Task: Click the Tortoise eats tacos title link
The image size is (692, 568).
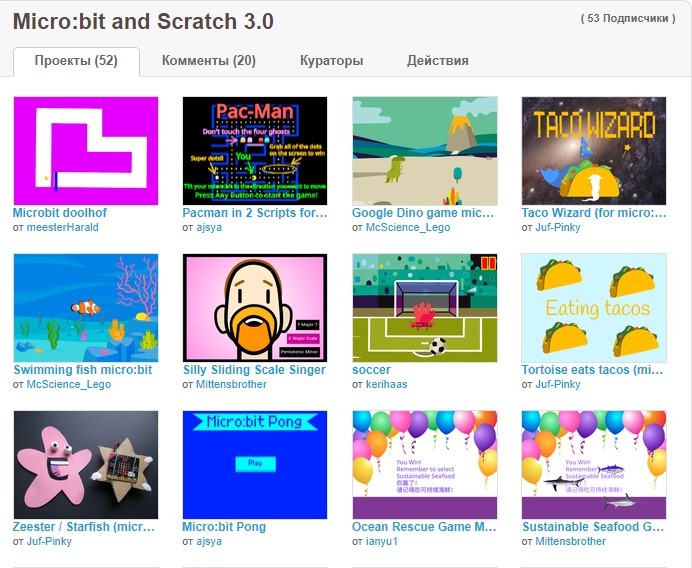Action: pyautogui.click(x=592, y=370)
